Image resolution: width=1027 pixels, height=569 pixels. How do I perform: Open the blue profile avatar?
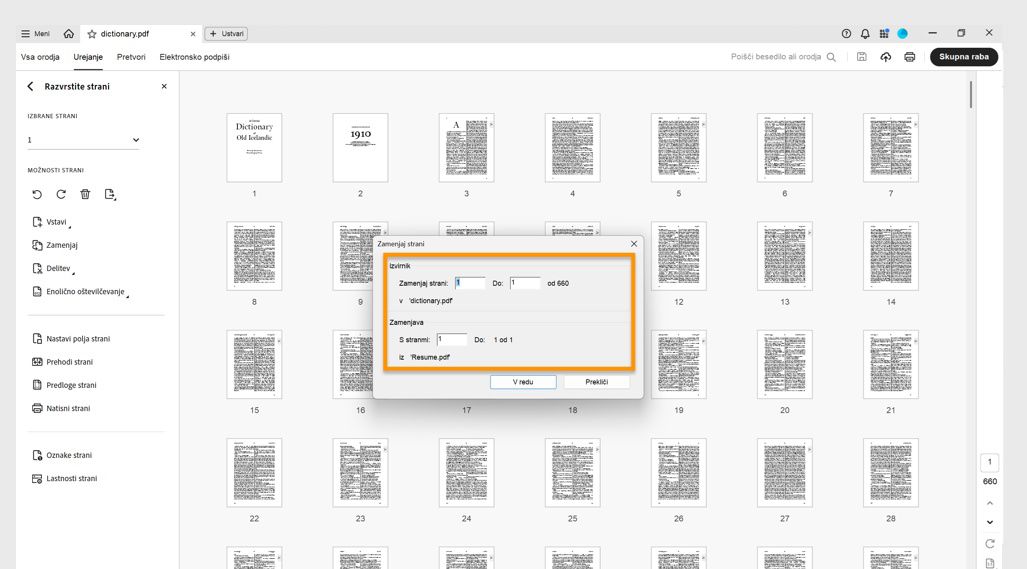point(903,33)
